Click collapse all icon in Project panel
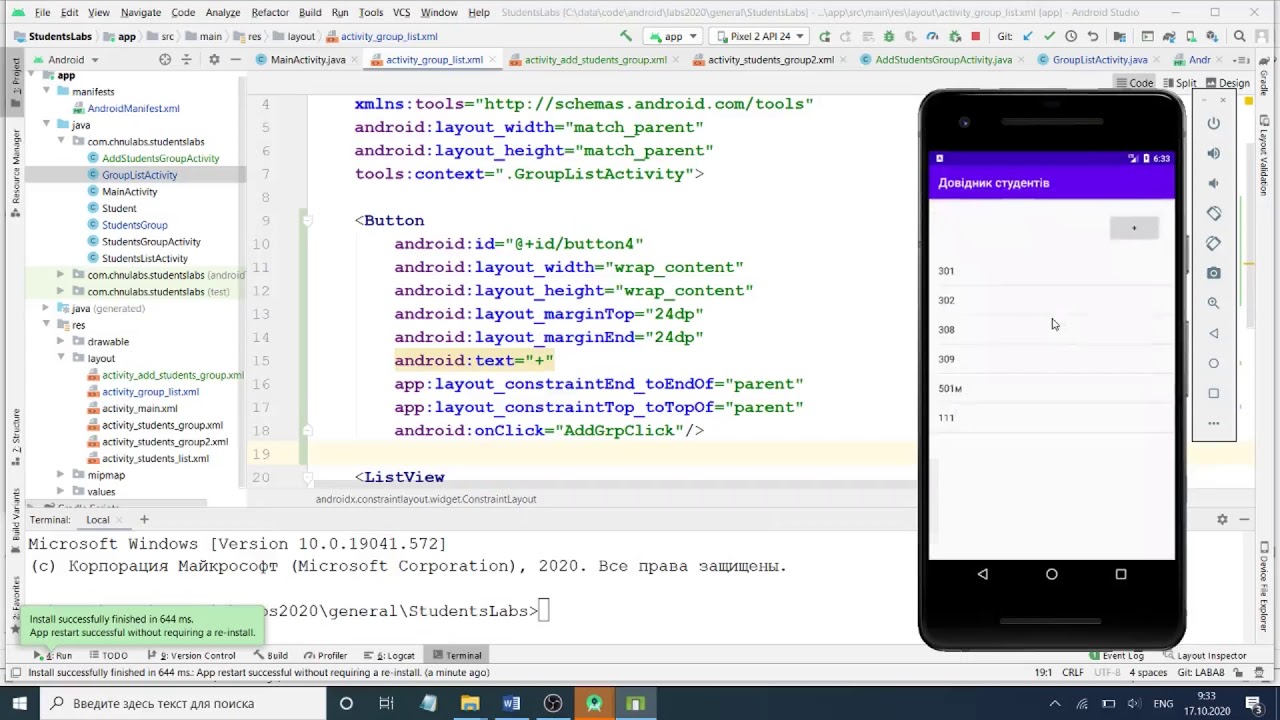 (x=189, y=59)
